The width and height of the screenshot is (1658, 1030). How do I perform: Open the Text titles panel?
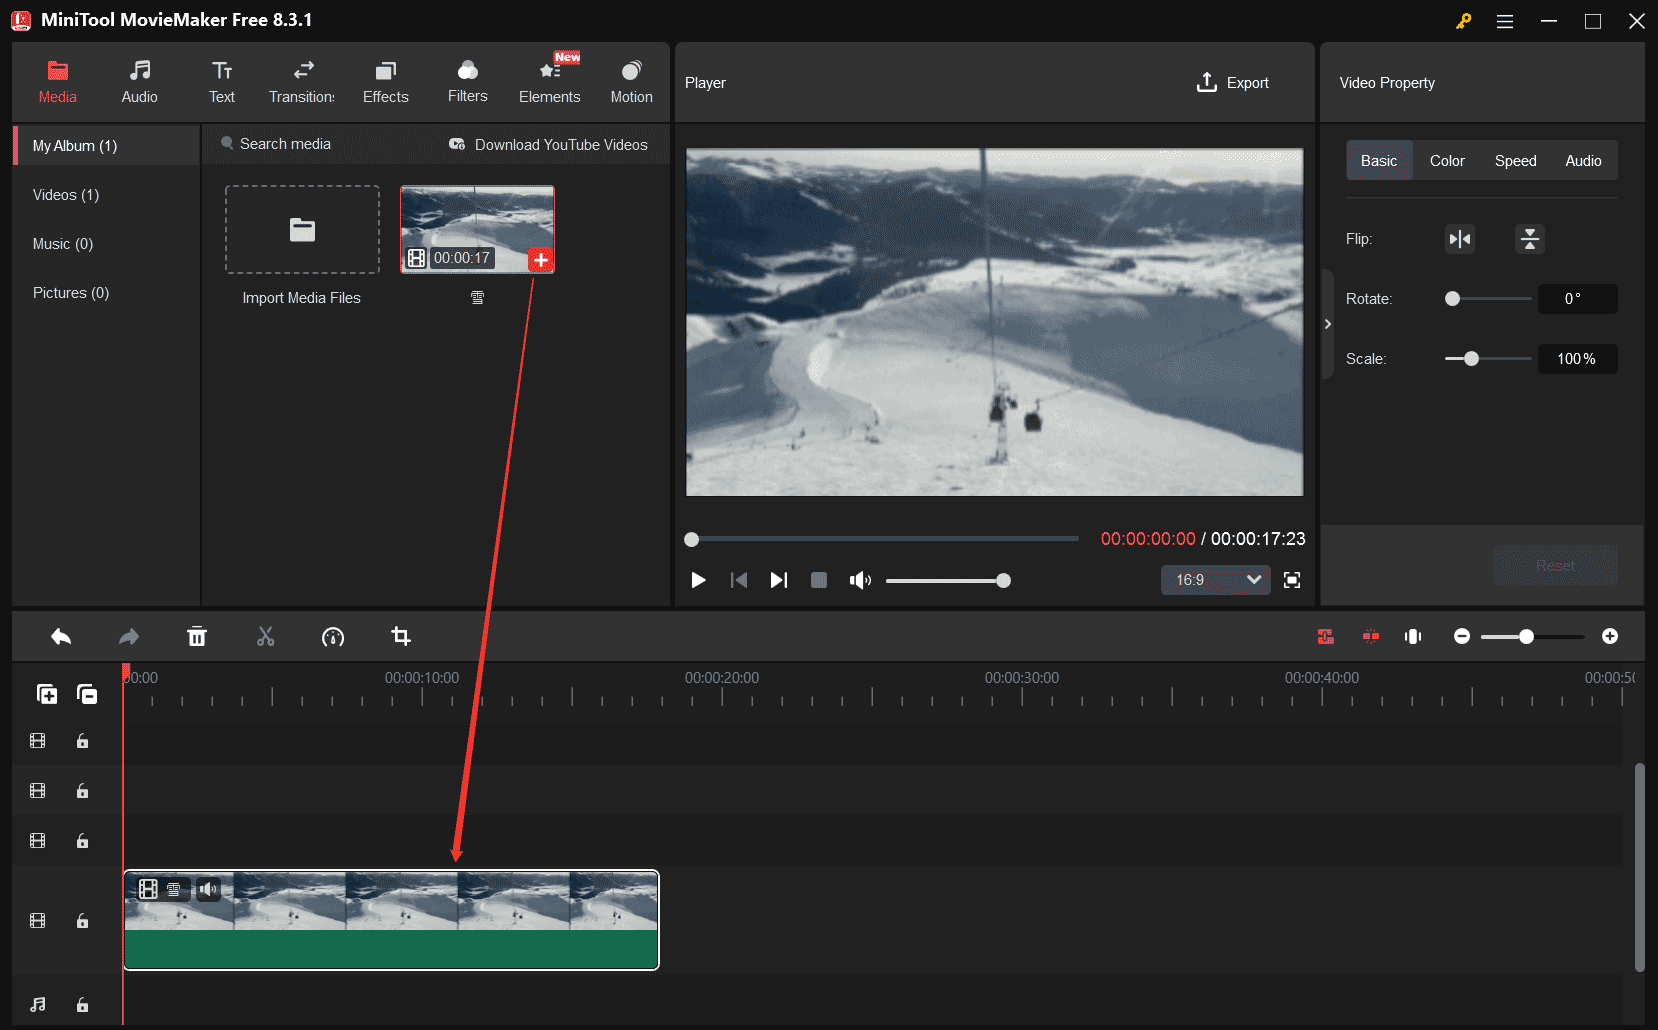coord(221,80)
